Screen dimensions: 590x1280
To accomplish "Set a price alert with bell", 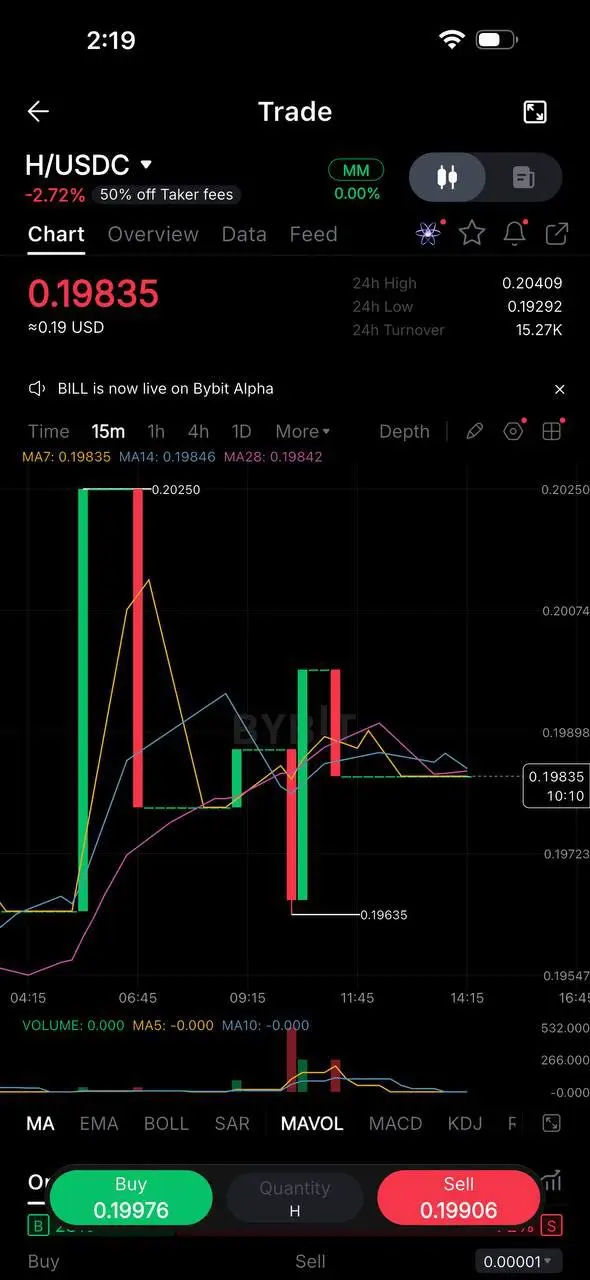I will [x=515, y=234].
